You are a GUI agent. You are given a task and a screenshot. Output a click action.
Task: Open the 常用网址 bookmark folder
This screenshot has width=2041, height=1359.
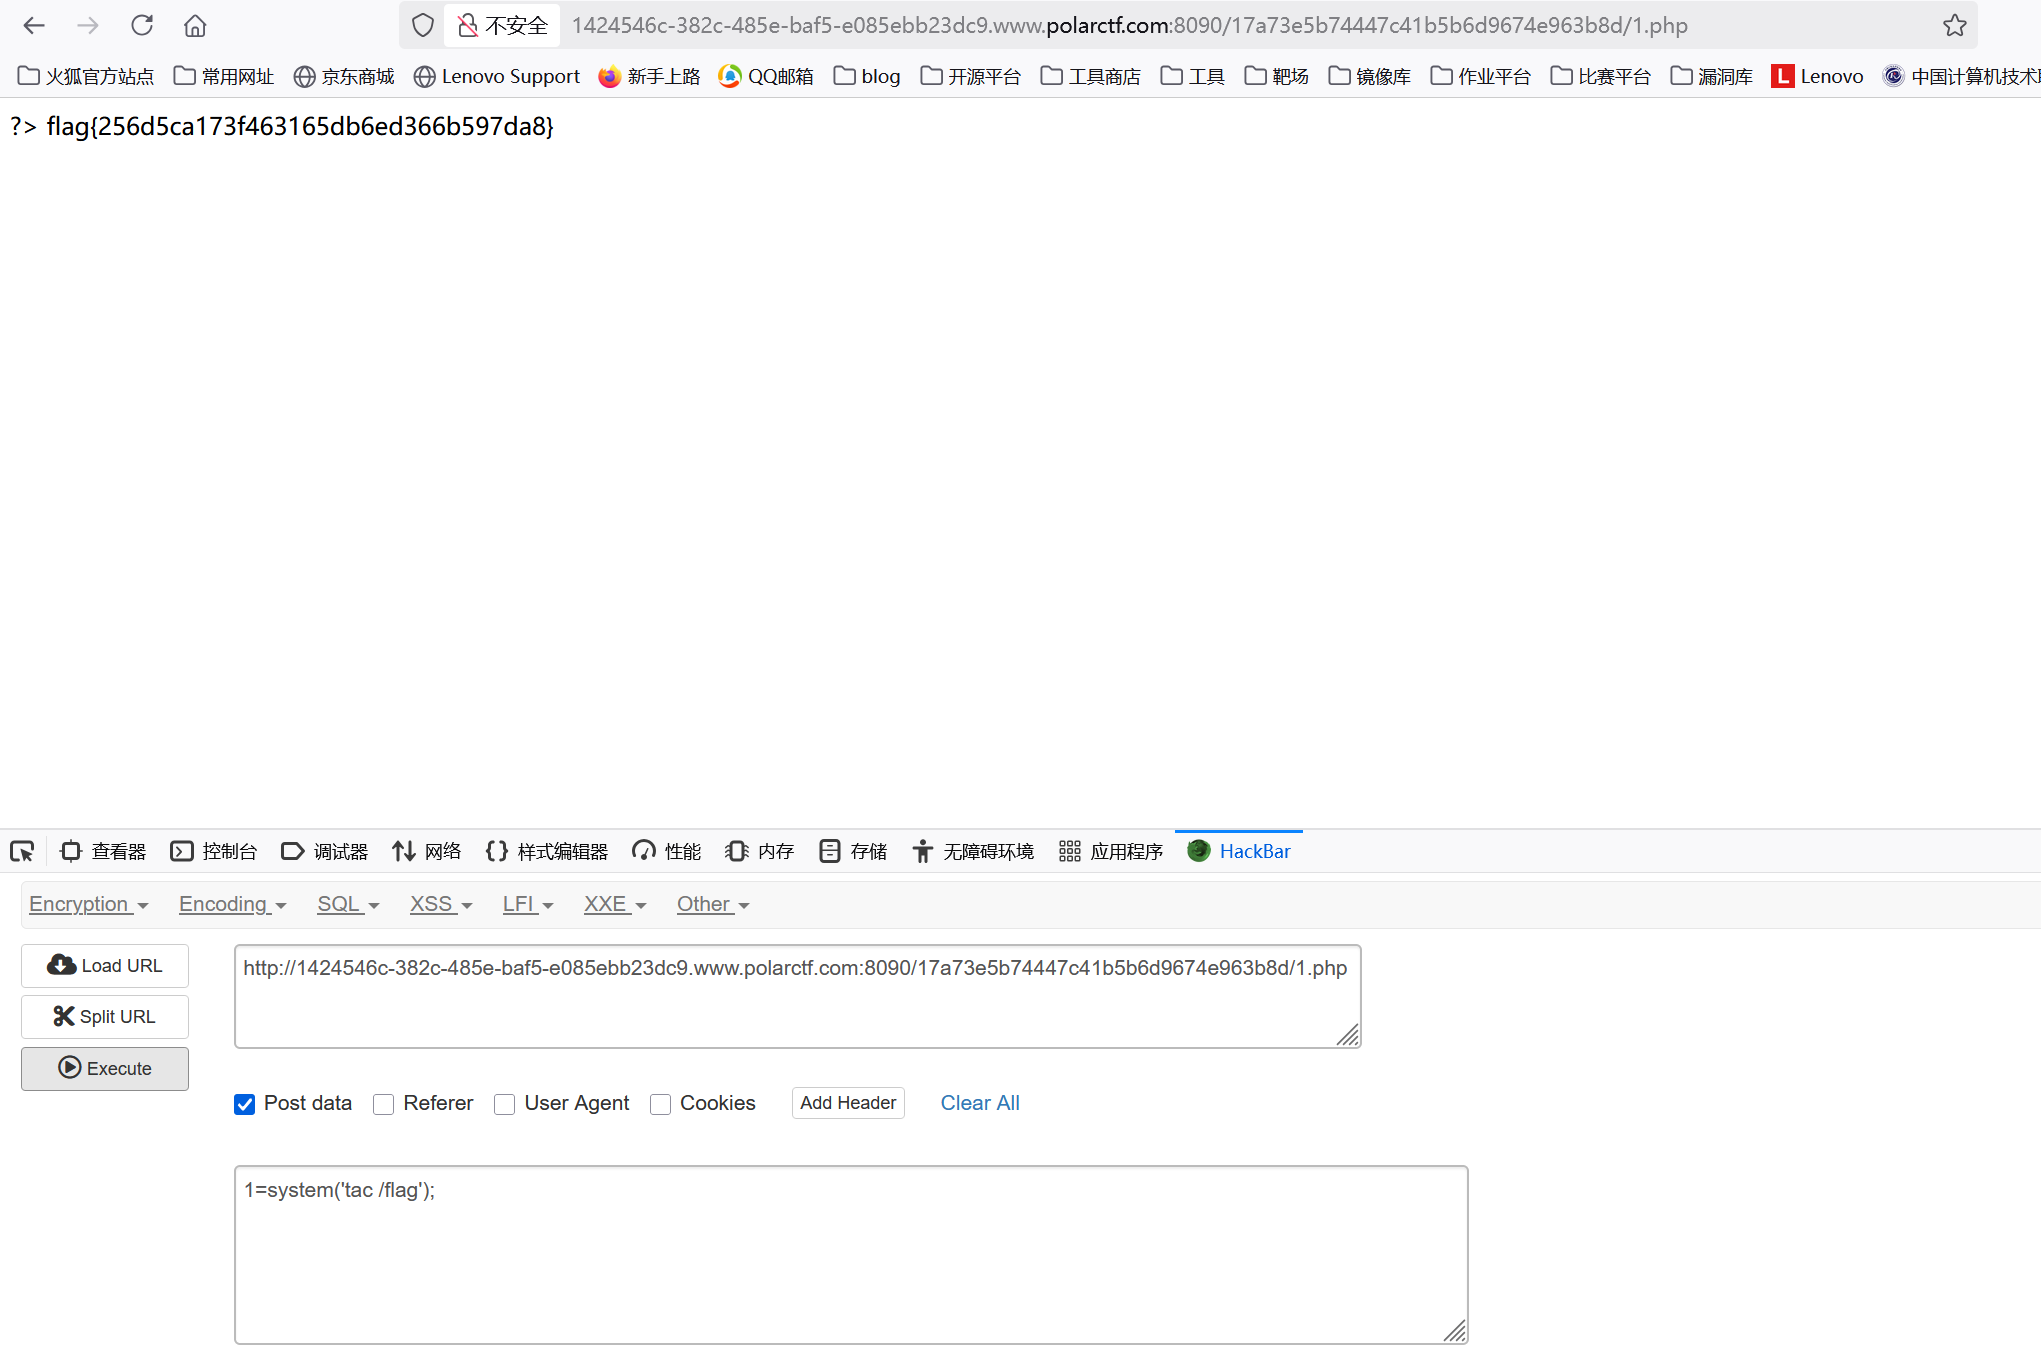point(224,76)
